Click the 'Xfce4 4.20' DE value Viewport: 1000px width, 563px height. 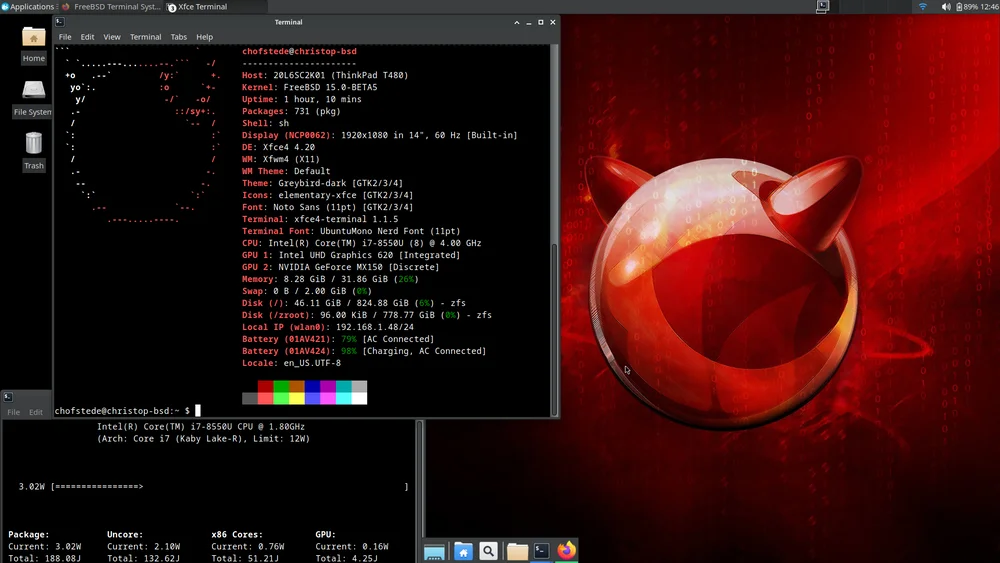(289, 147)
